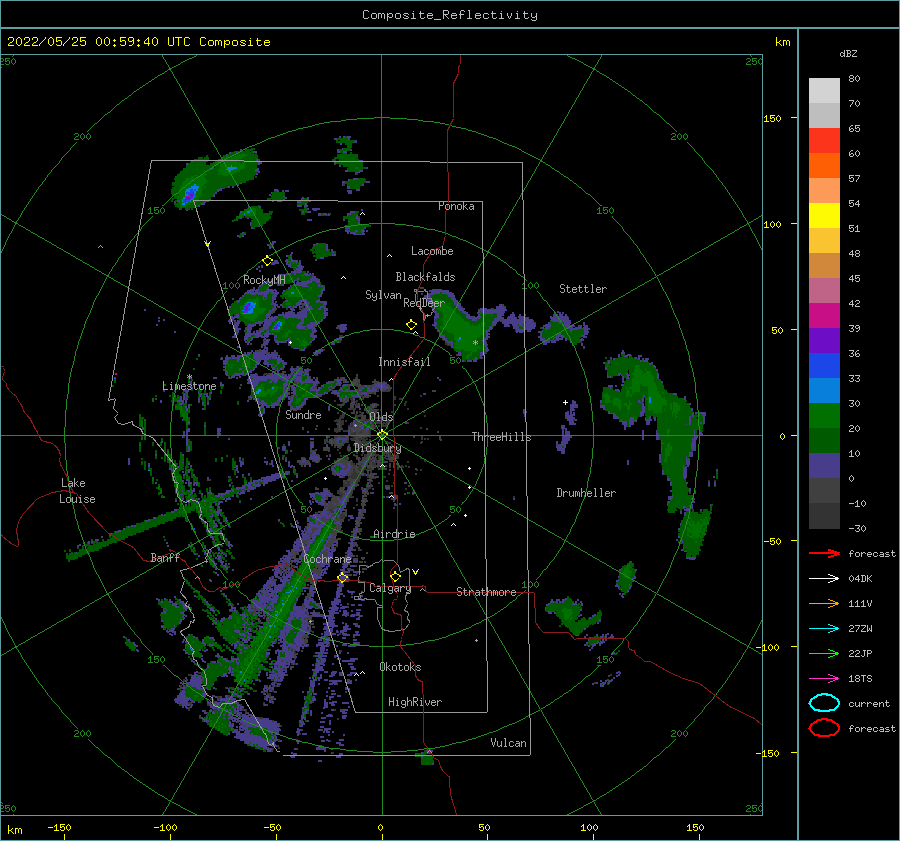Click the red forecast arrow in legend
900x841 pixels.
click(x=824, y=553)
